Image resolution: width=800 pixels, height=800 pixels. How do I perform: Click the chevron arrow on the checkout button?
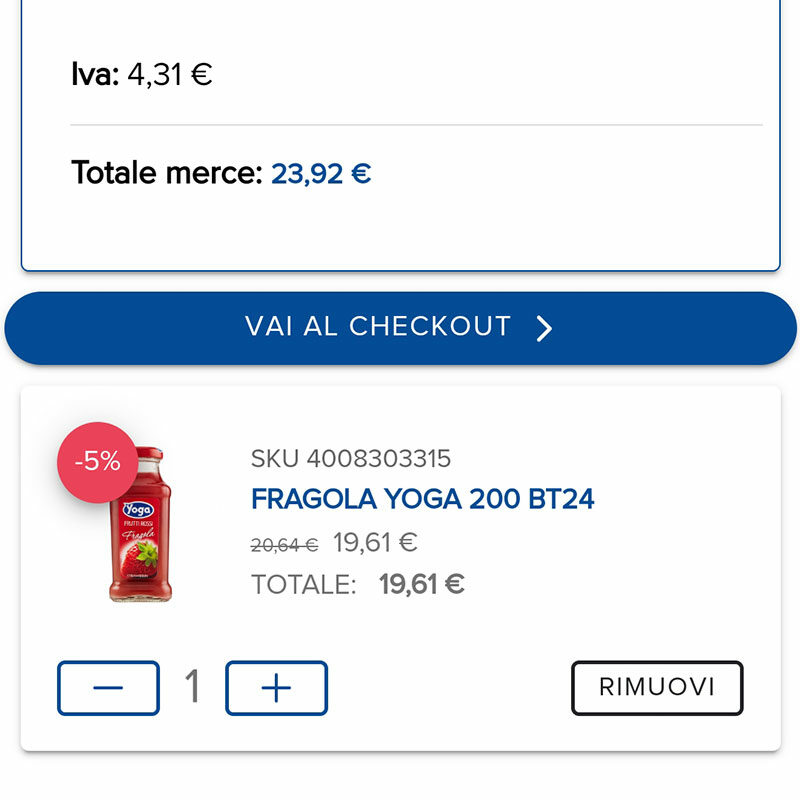pyautogui.click(x=544, y=328)
